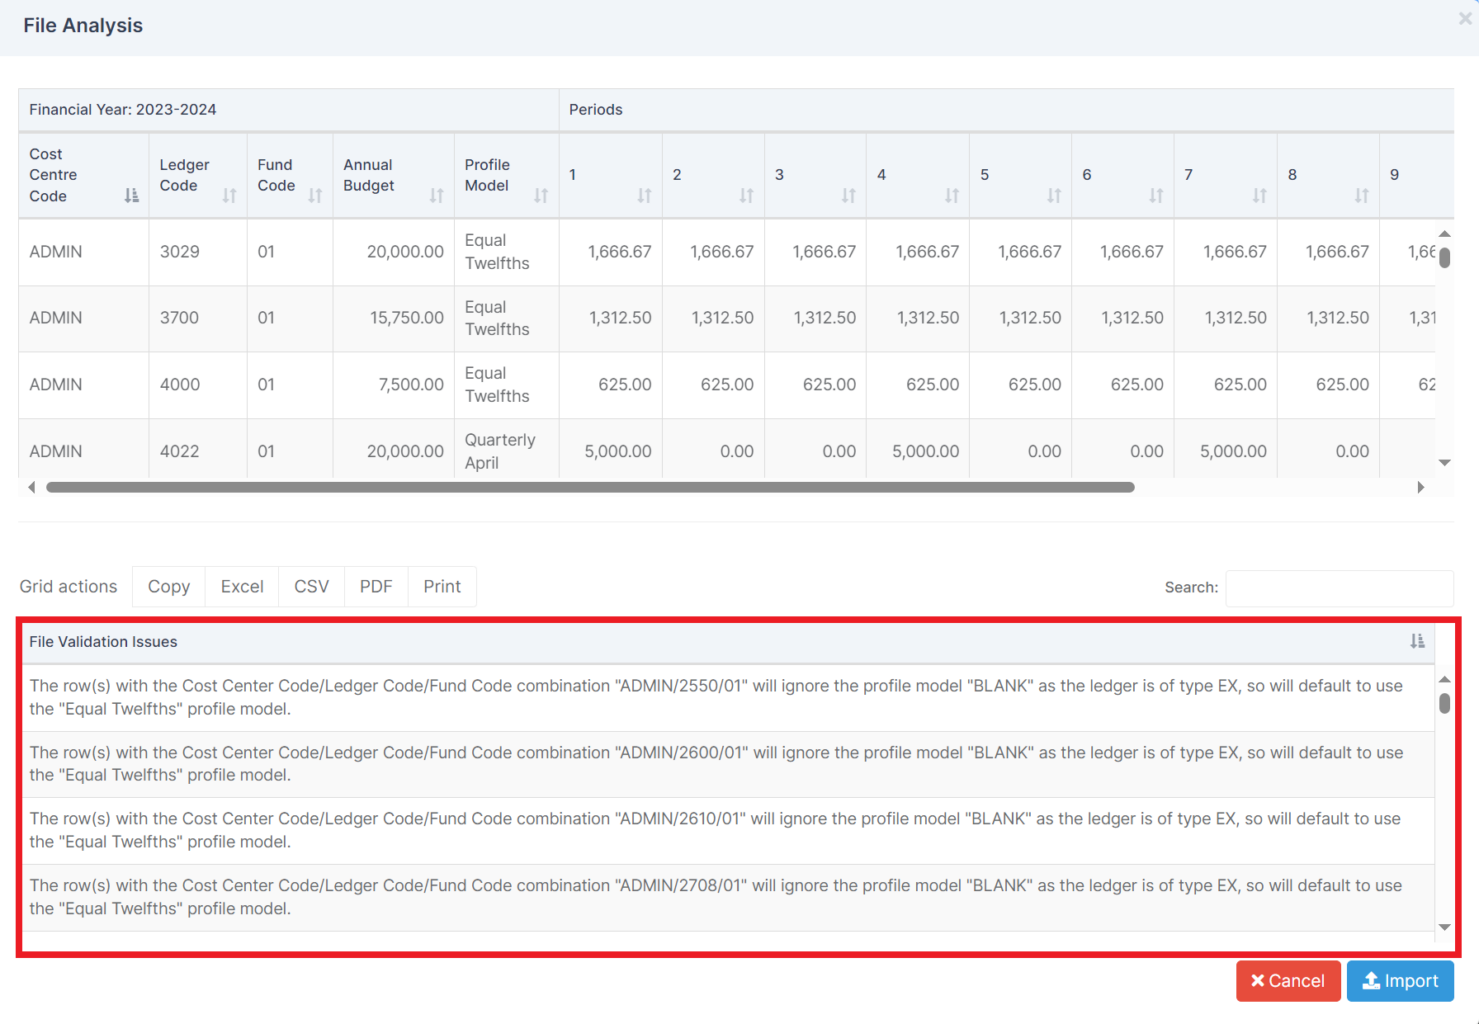Export grid as CSV

[x=311, y=586]
